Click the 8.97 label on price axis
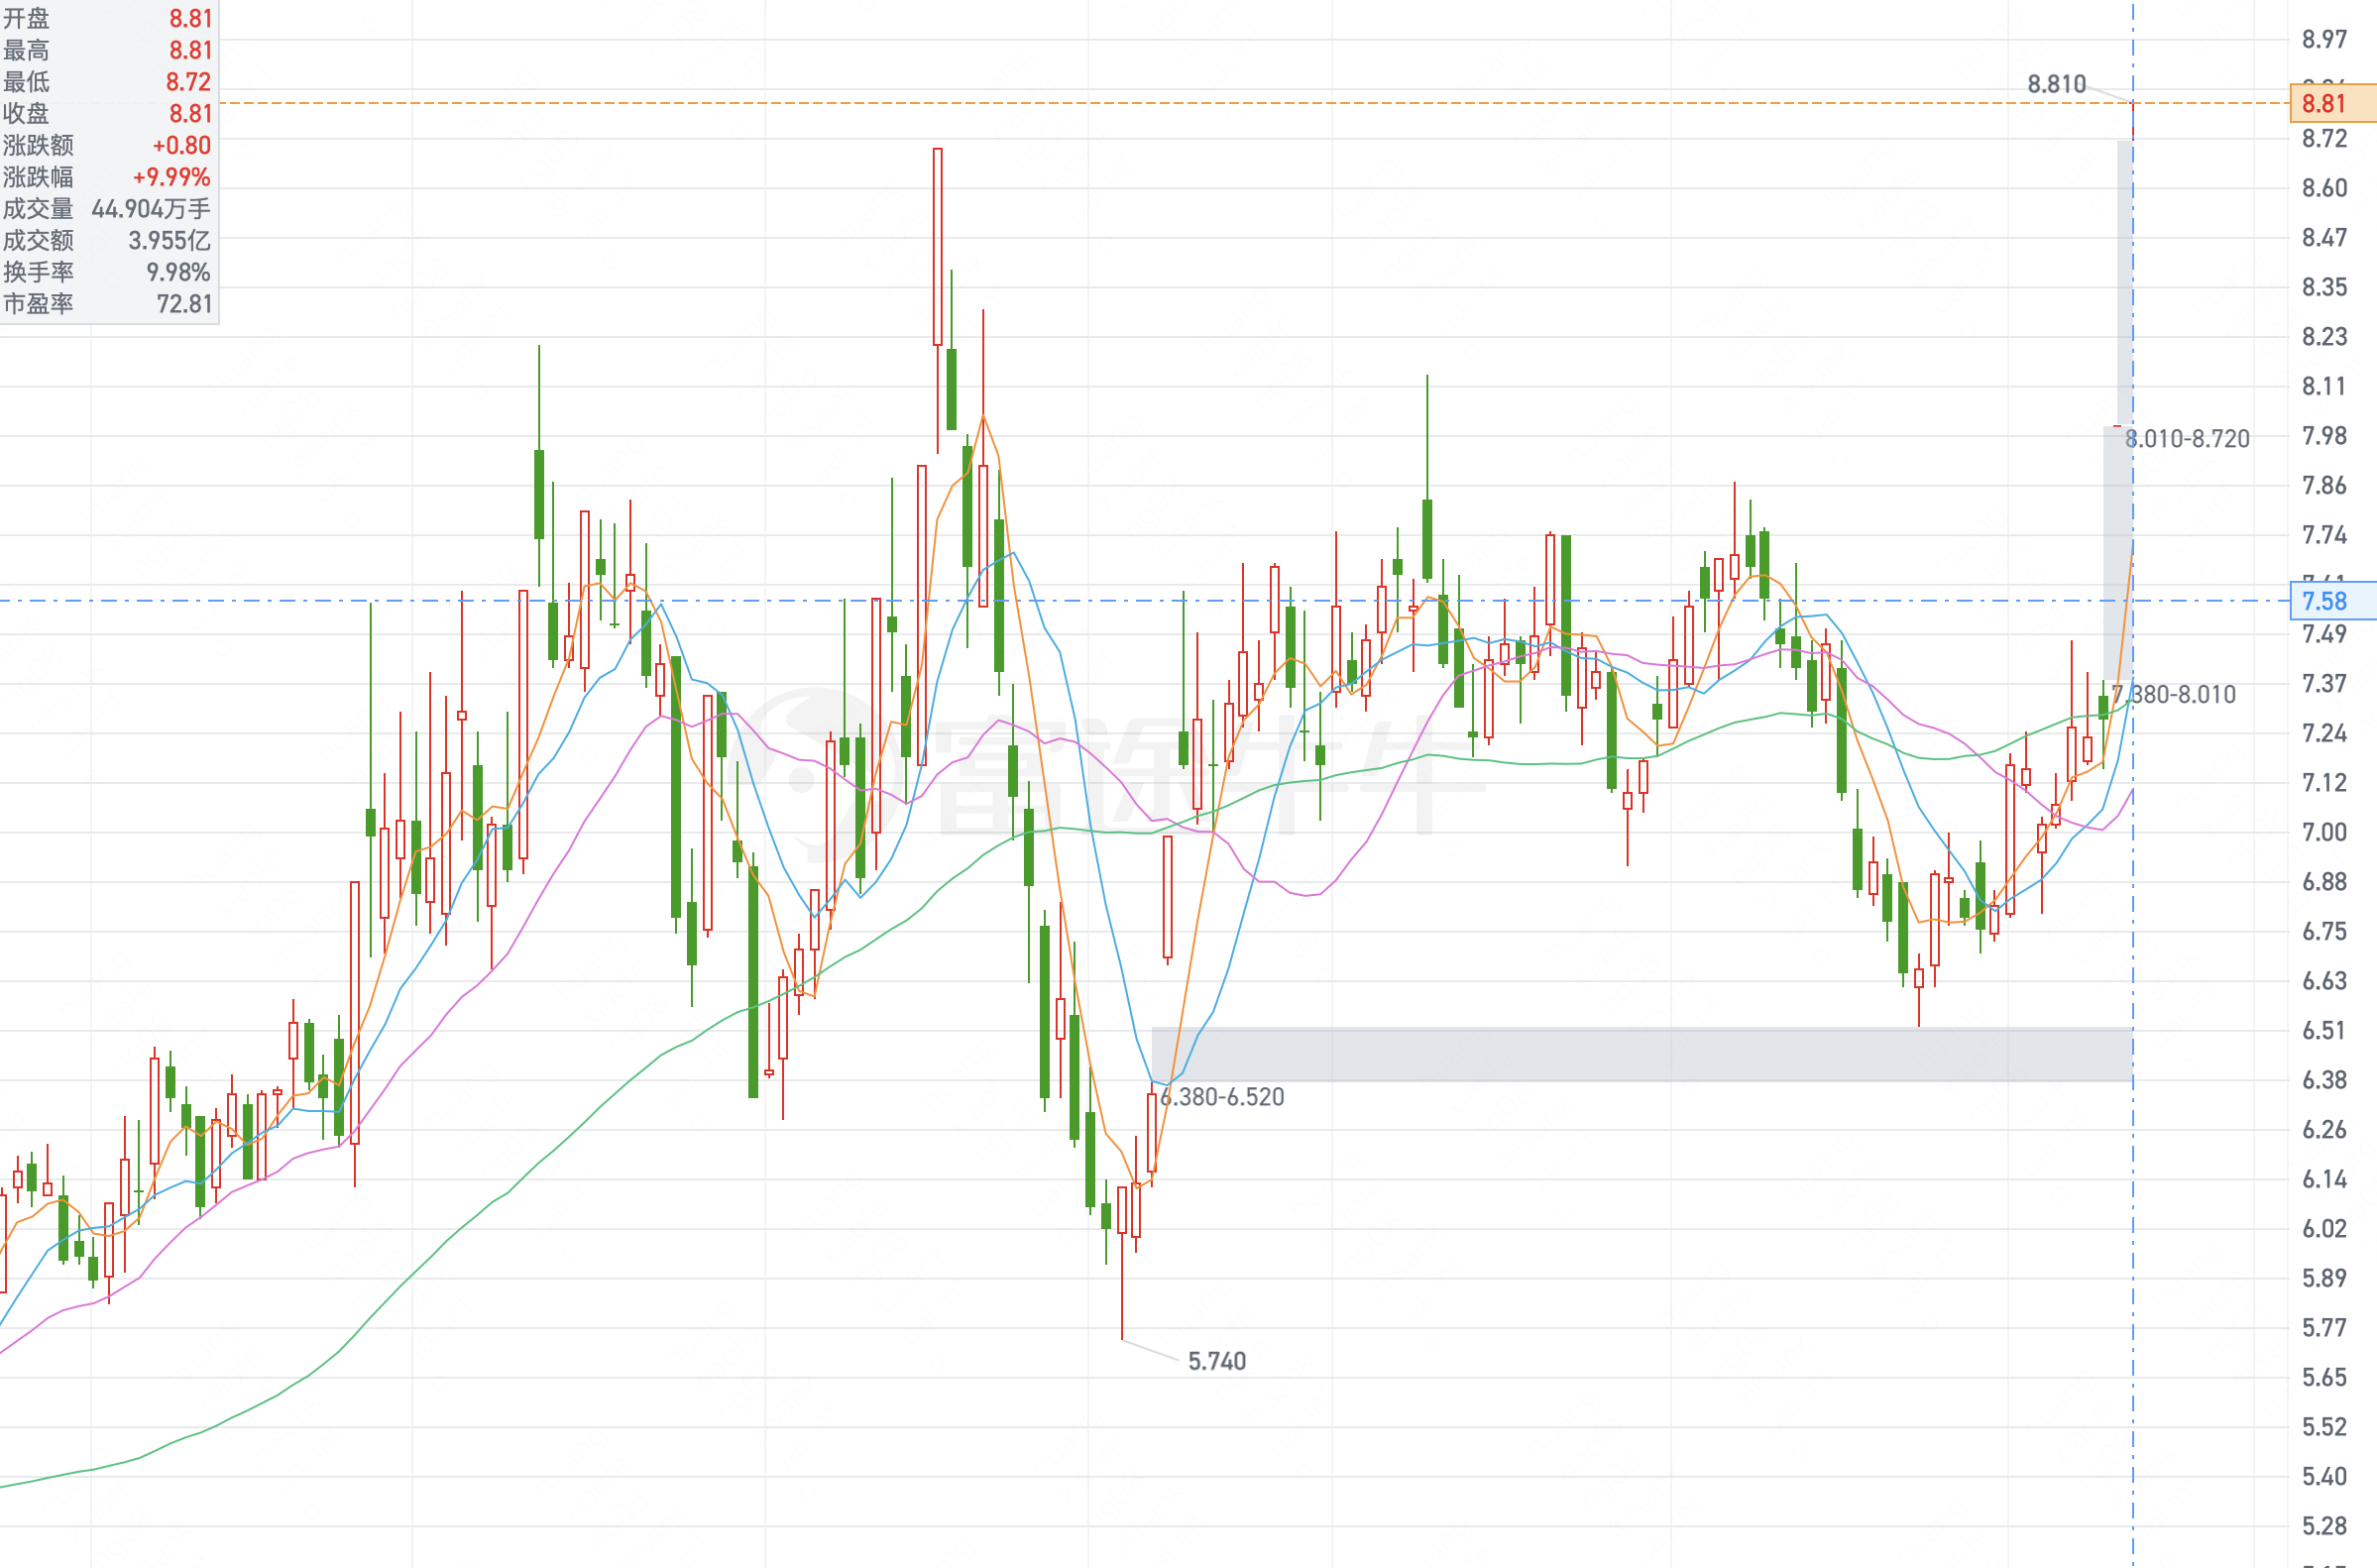Viewport: 2377px width, 1568px height. 2323,39
